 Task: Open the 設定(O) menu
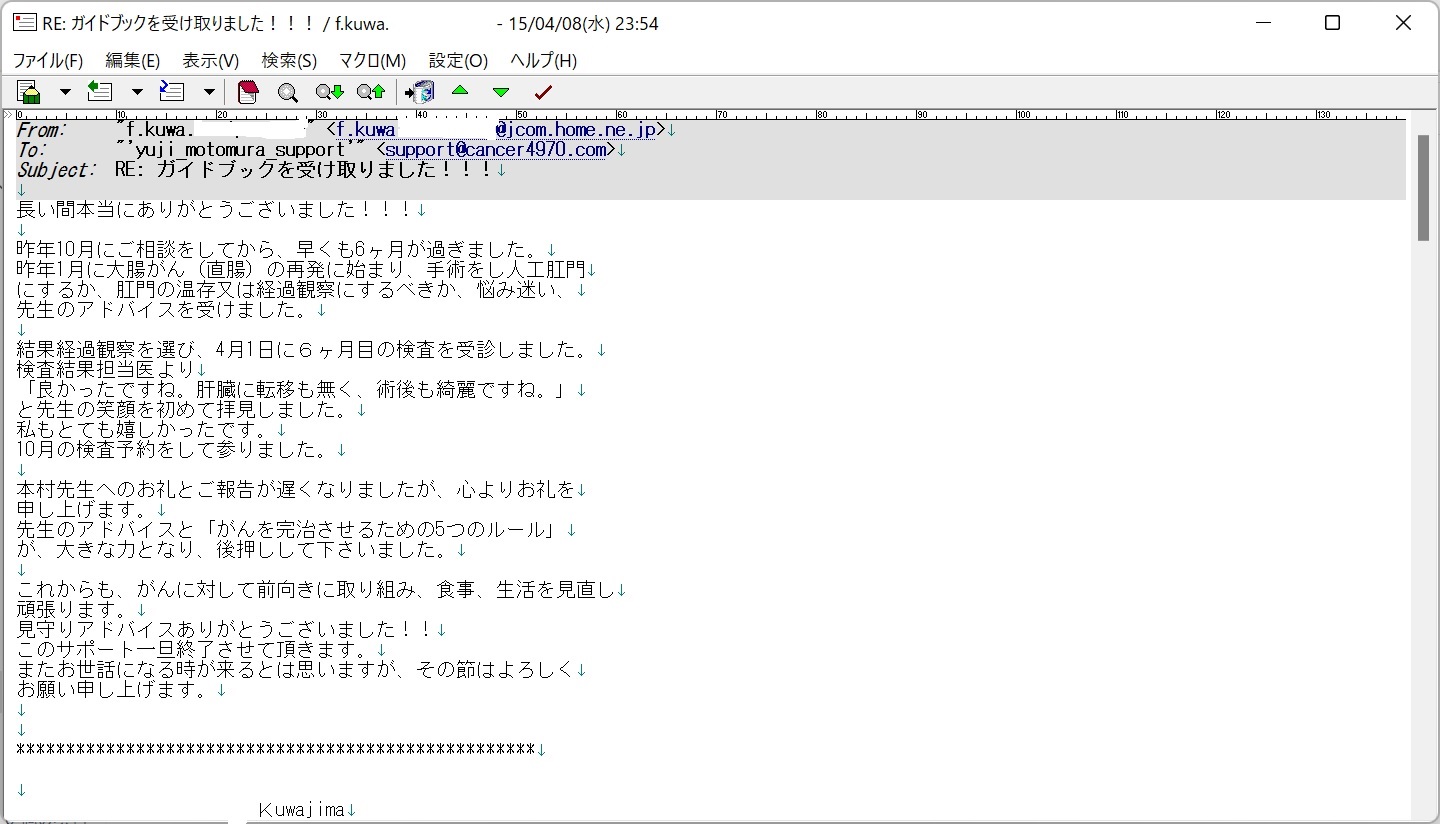(458, 61)
